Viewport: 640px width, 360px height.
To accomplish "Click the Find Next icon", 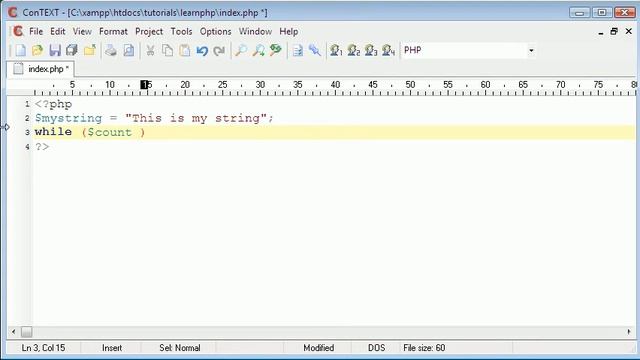I will 258,50.
